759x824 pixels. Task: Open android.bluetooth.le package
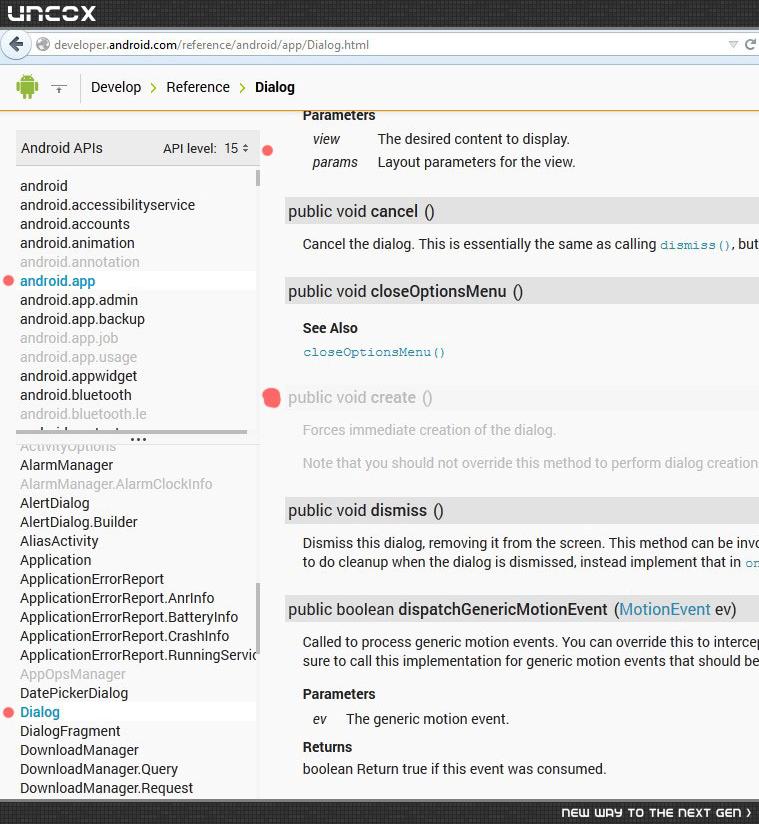coord(83,414)
